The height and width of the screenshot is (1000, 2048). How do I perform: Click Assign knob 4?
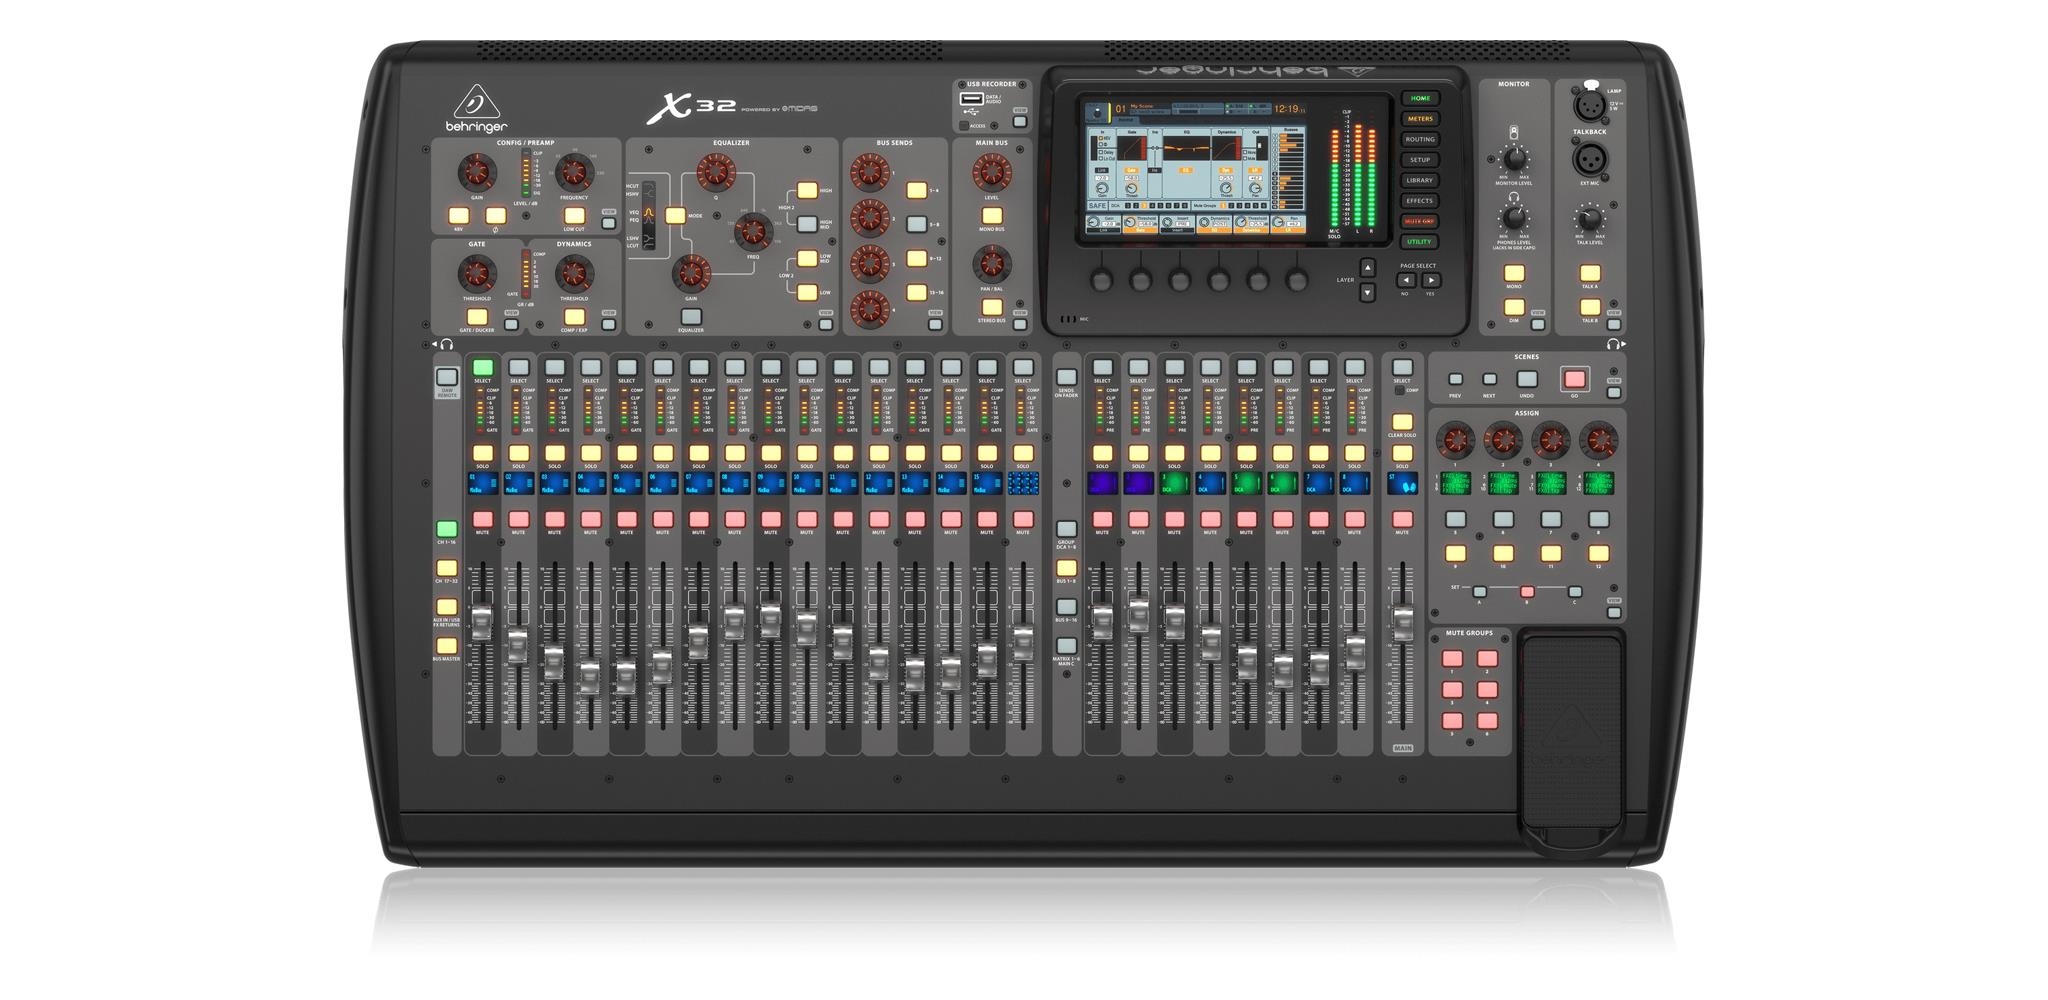(x=1598, y=439)
